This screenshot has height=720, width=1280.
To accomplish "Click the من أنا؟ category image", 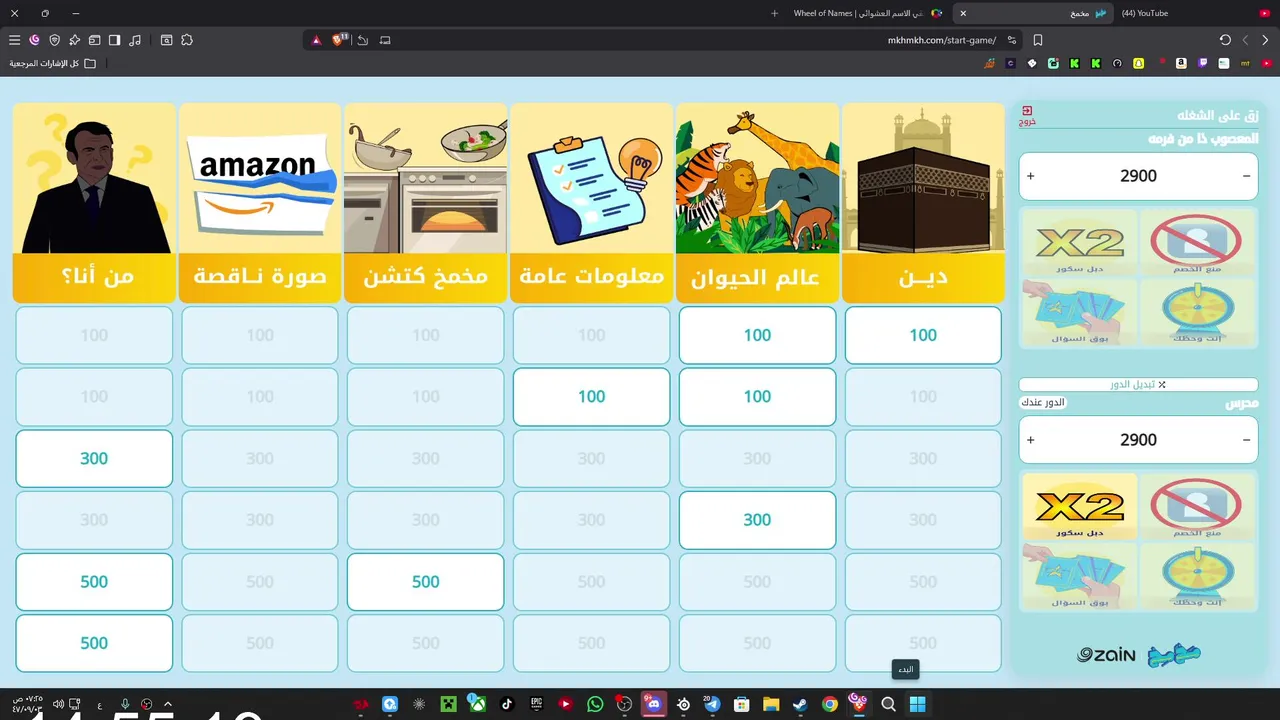I will pos(94,179).
